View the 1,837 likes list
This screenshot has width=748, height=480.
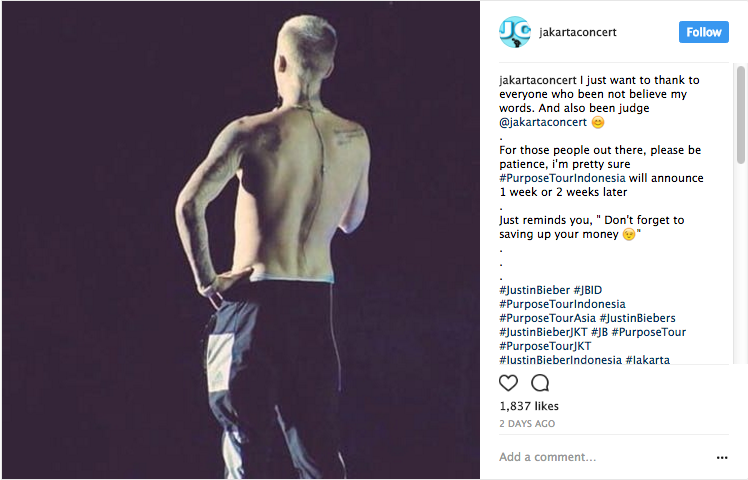tap(529, 406)
